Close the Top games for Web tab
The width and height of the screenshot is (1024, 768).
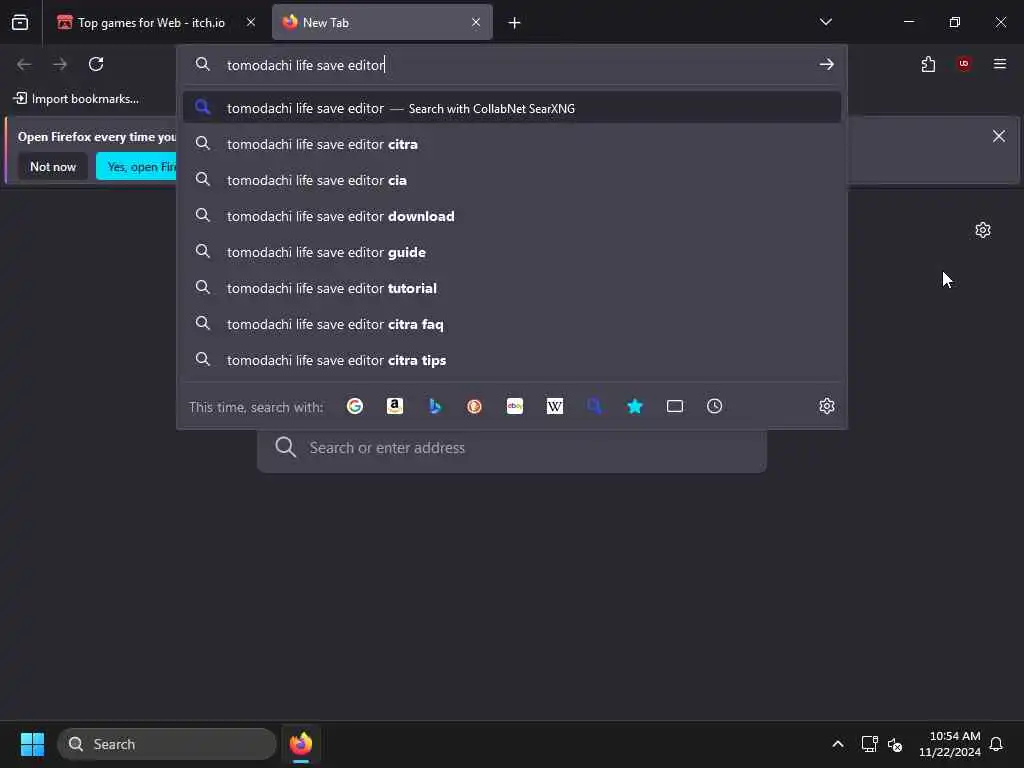coord(251,22)
